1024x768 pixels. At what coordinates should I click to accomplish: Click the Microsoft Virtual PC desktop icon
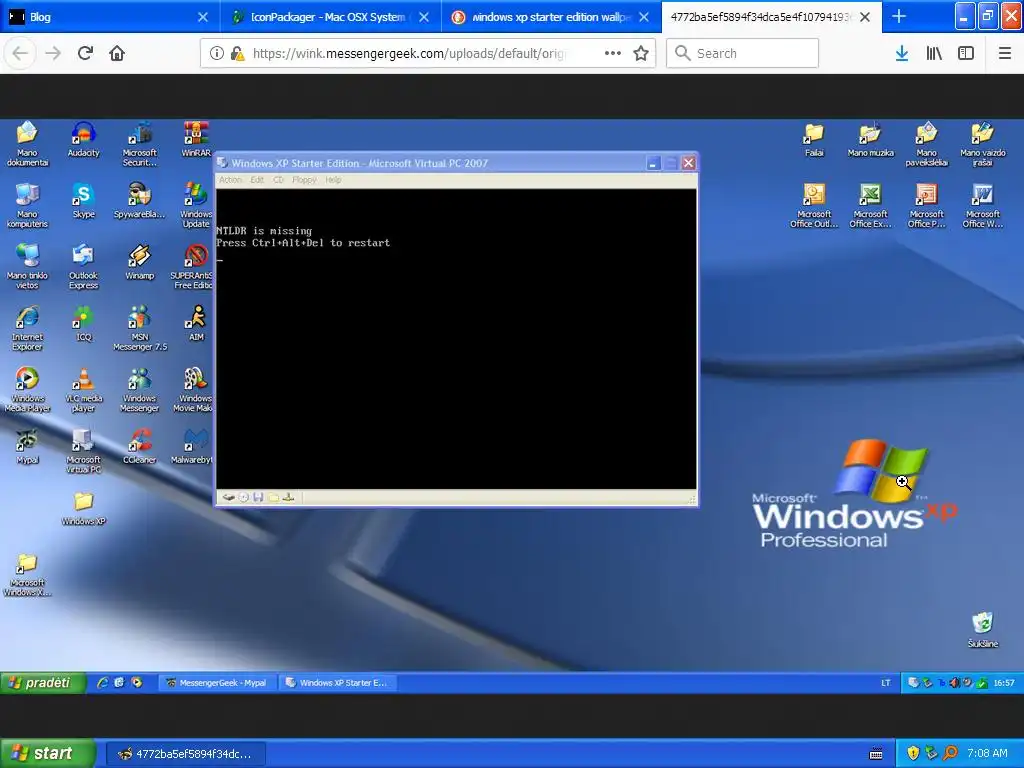tap(84, 451)
